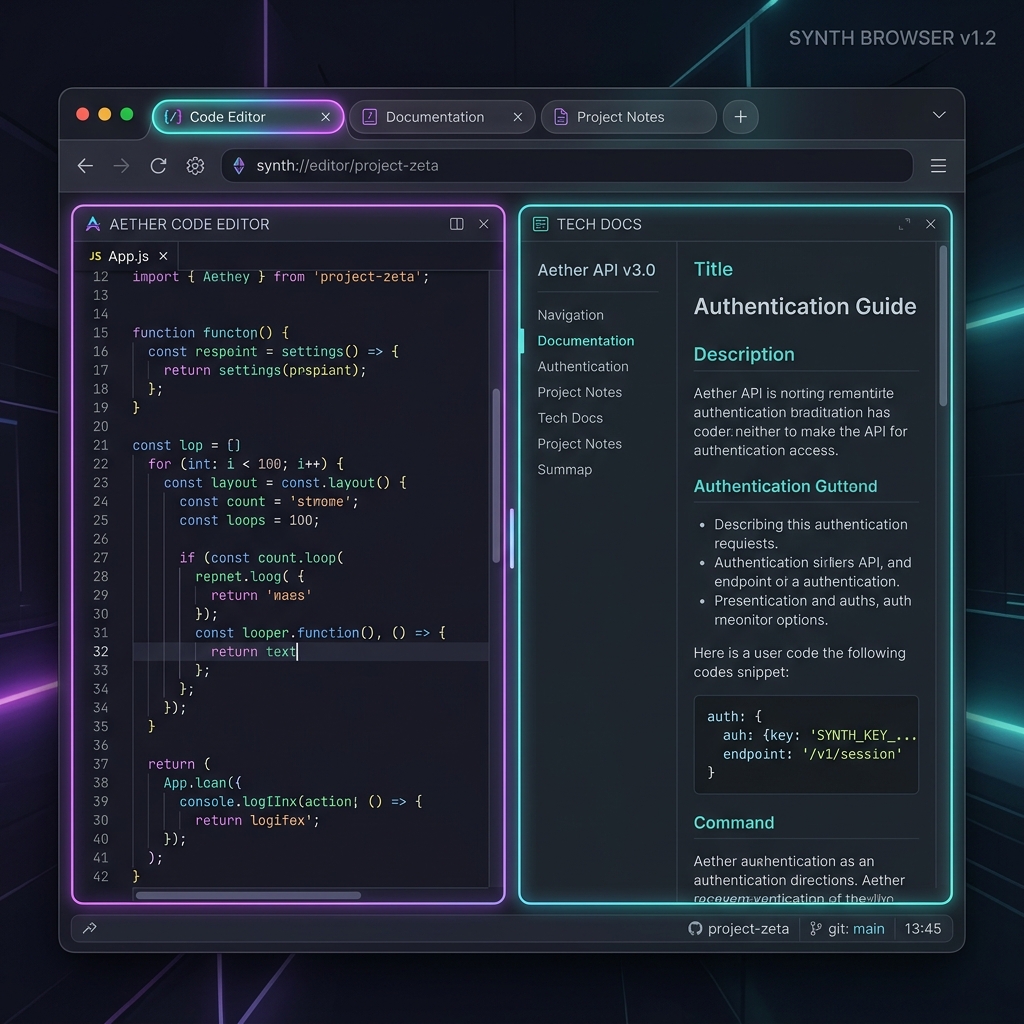Click the 13:45 clock in status bar

pyautogui.click(x=923, y=929)
